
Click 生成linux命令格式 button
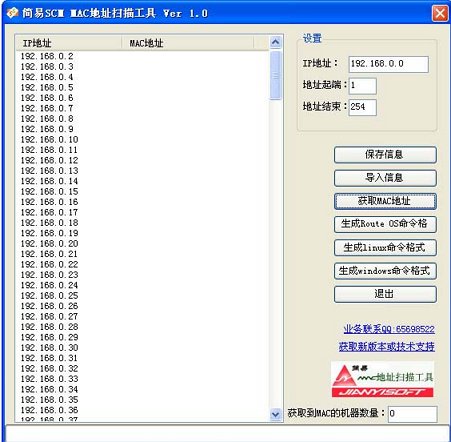(385, 248)
